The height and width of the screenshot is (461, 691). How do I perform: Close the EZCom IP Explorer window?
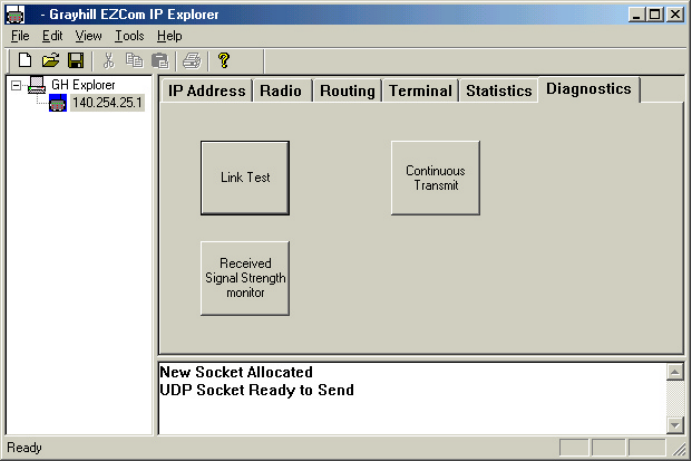[x=675, y=15]
